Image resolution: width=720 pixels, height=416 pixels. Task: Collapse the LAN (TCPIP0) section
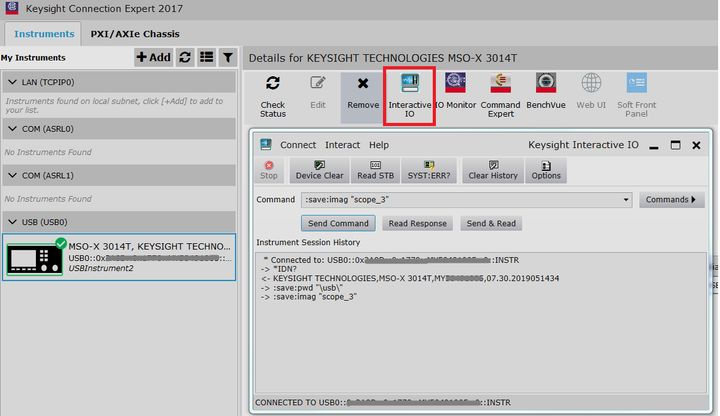pos(12,82)
